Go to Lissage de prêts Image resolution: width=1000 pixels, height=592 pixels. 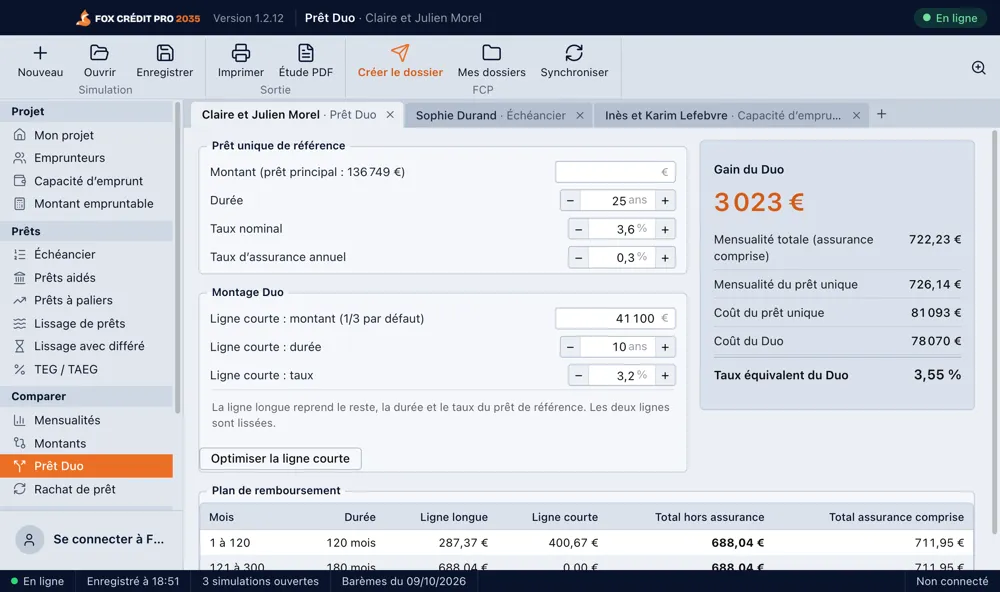87,323
